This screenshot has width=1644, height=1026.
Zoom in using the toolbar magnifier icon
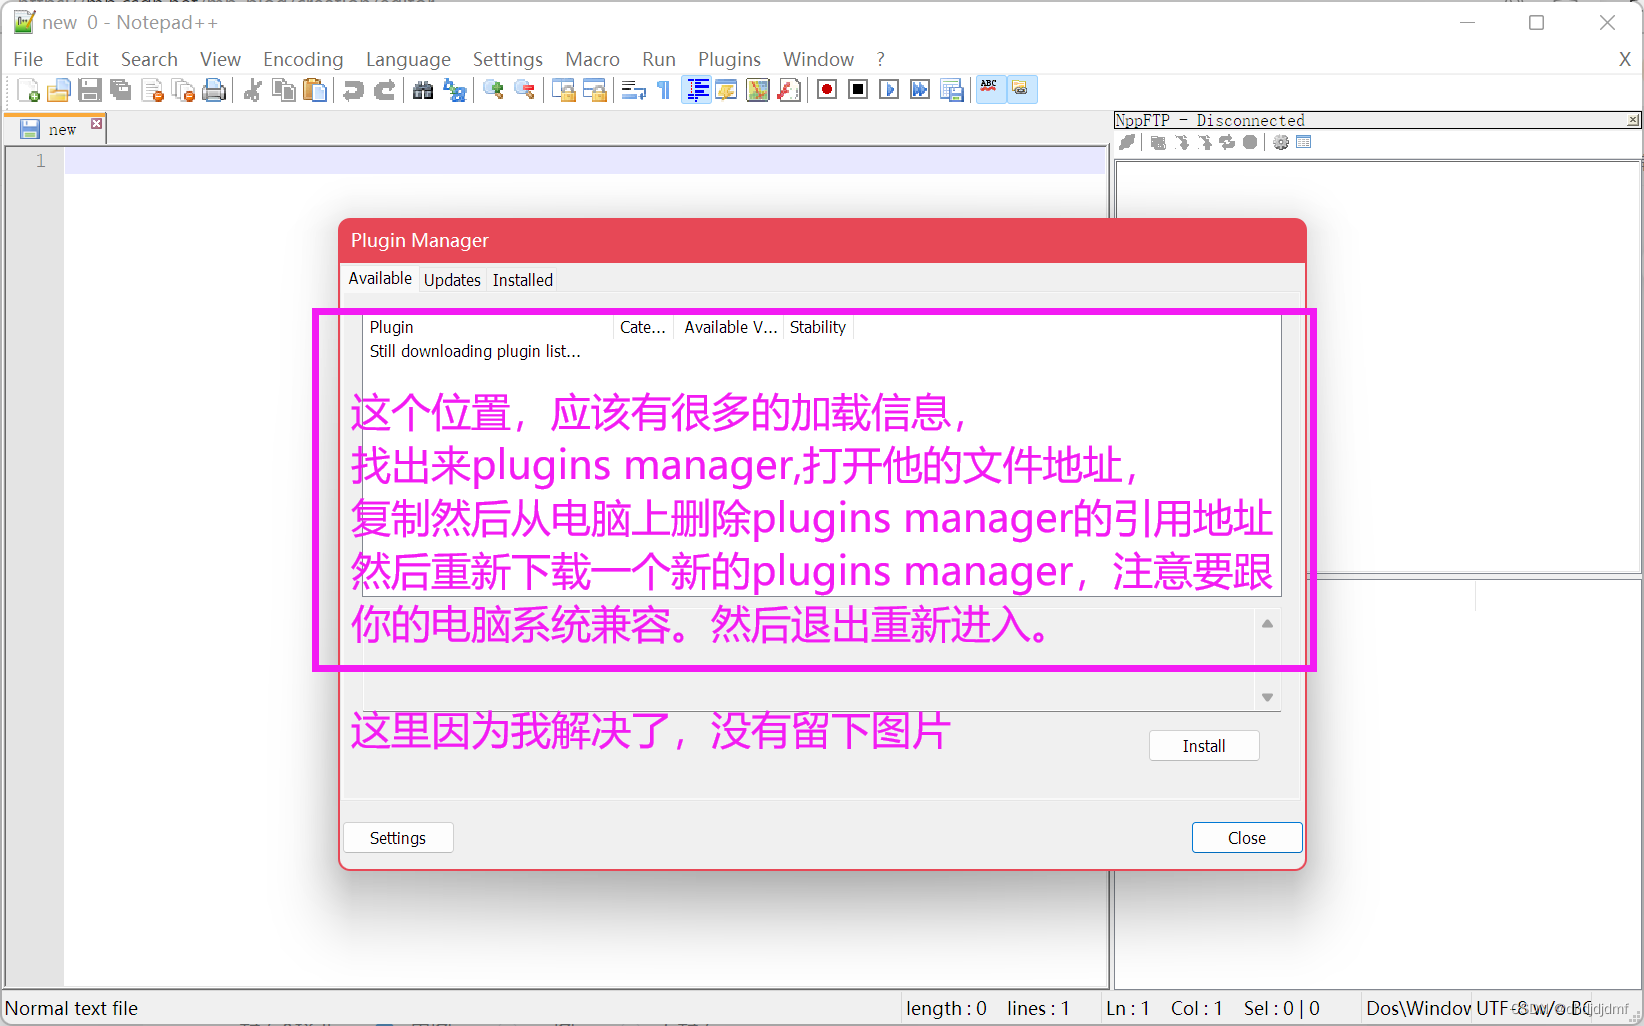point(492,89)
